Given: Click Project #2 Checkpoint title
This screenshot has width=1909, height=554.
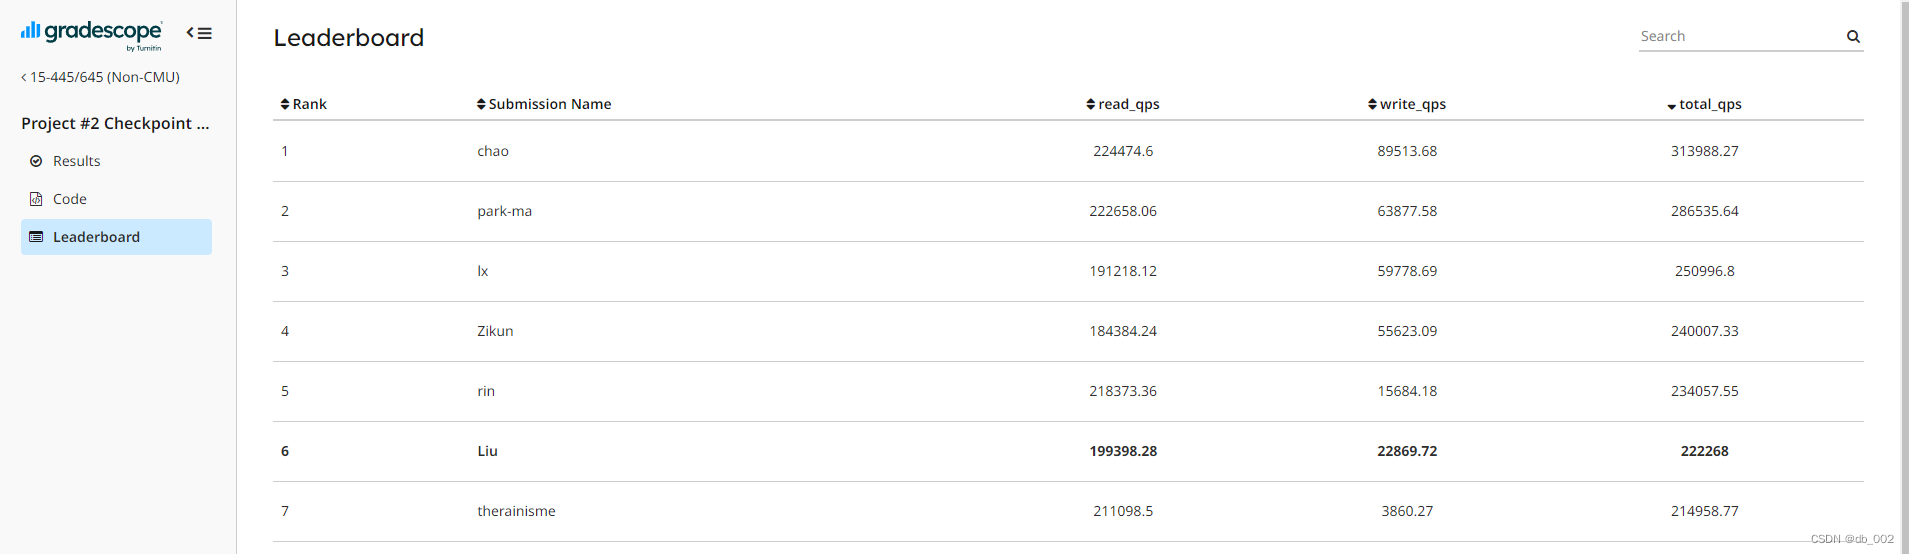Looking at the screenshot, I should pos(116,123).
